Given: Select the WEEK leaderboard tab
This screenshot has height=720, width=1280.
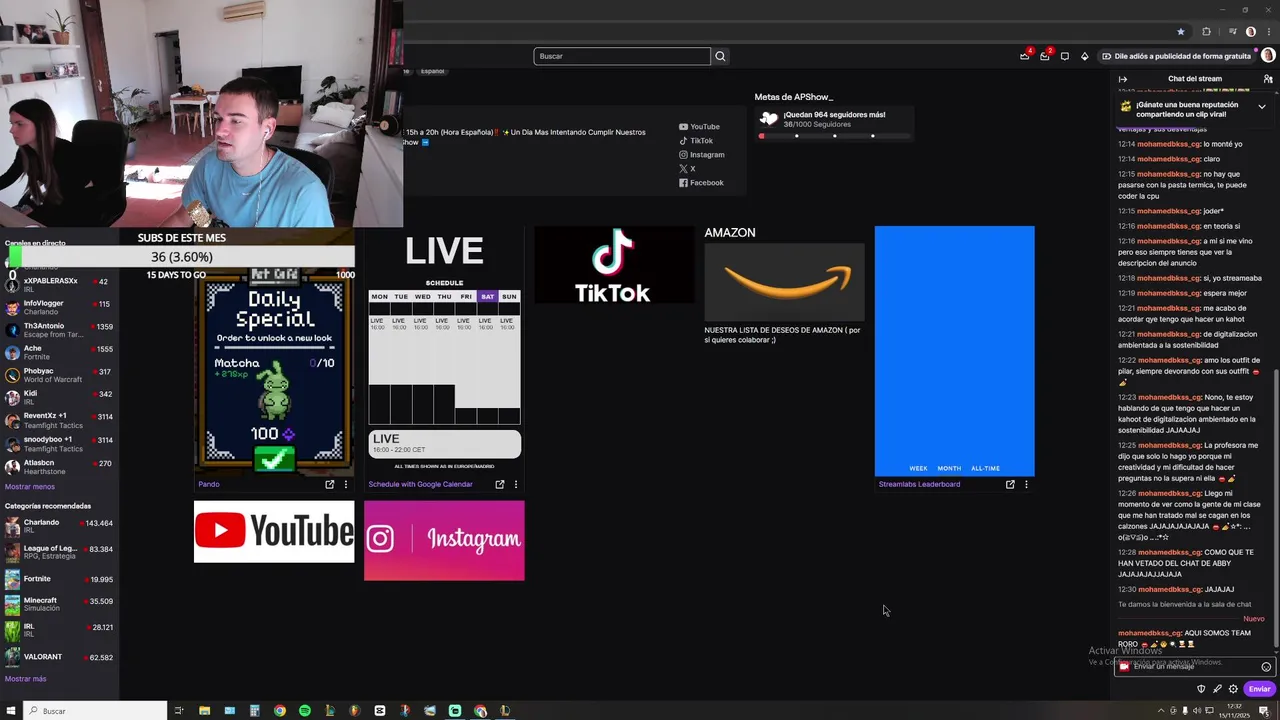Looking at the screenshot, I should 918,468.
